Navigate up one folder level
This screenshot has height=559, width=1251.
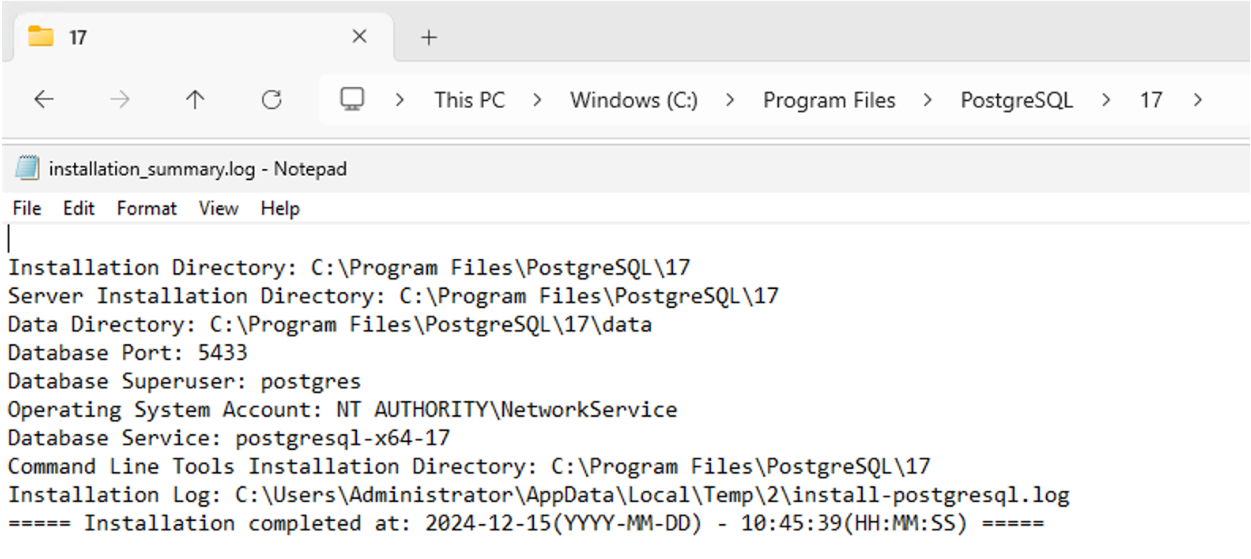(195, 100)
